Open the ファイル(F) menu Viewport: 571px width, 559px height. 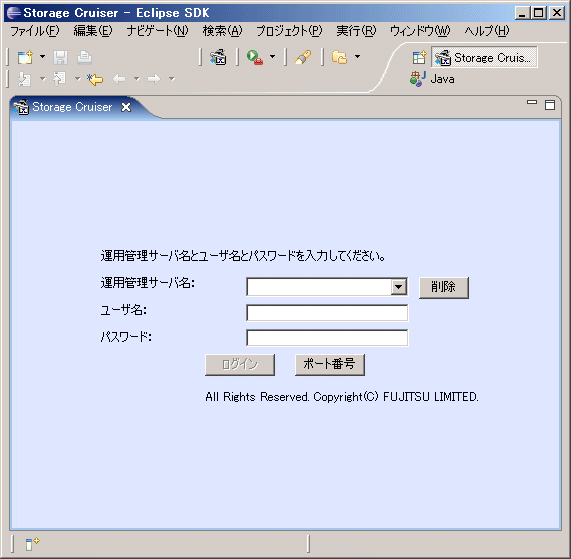coord(35,31)
